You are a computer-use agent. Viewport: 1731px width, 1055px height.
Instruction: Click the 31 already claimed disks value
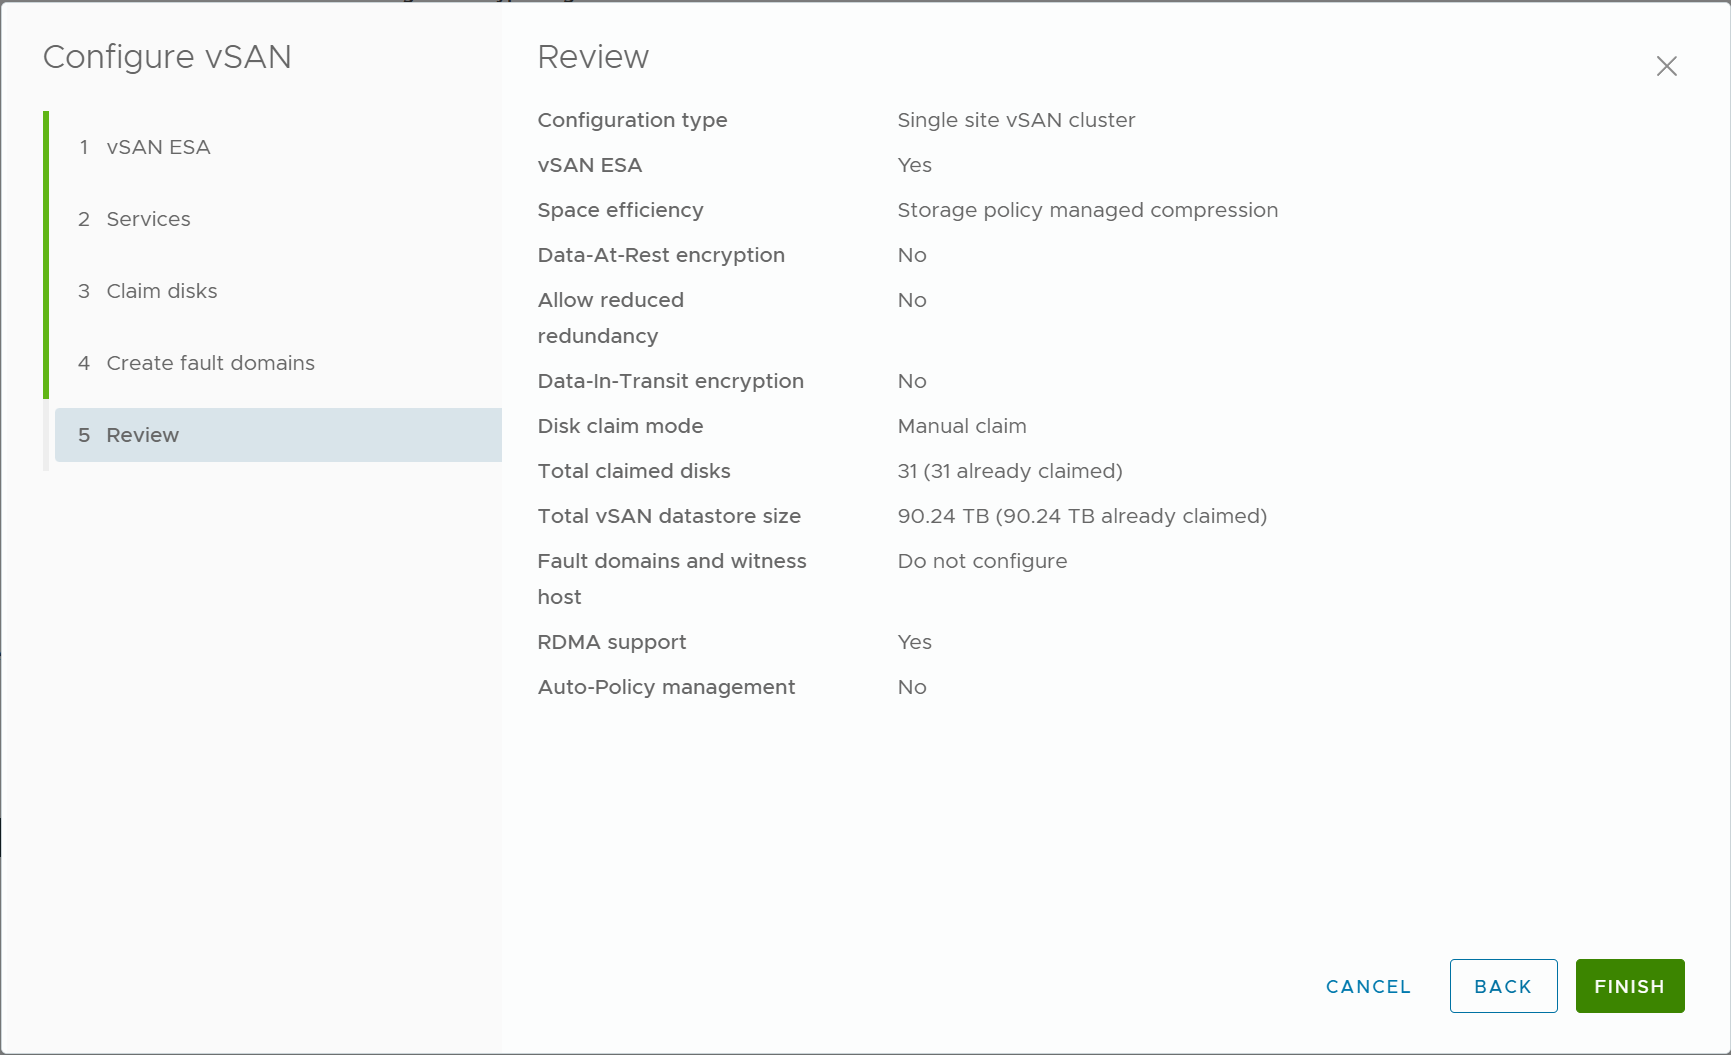tap(1009, 471)
